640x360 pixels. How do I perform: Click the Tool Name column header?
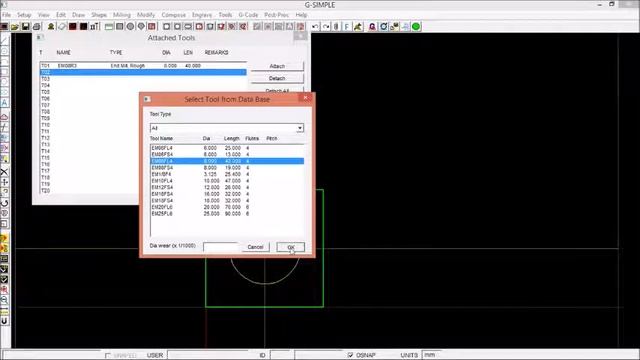[161, 138]
